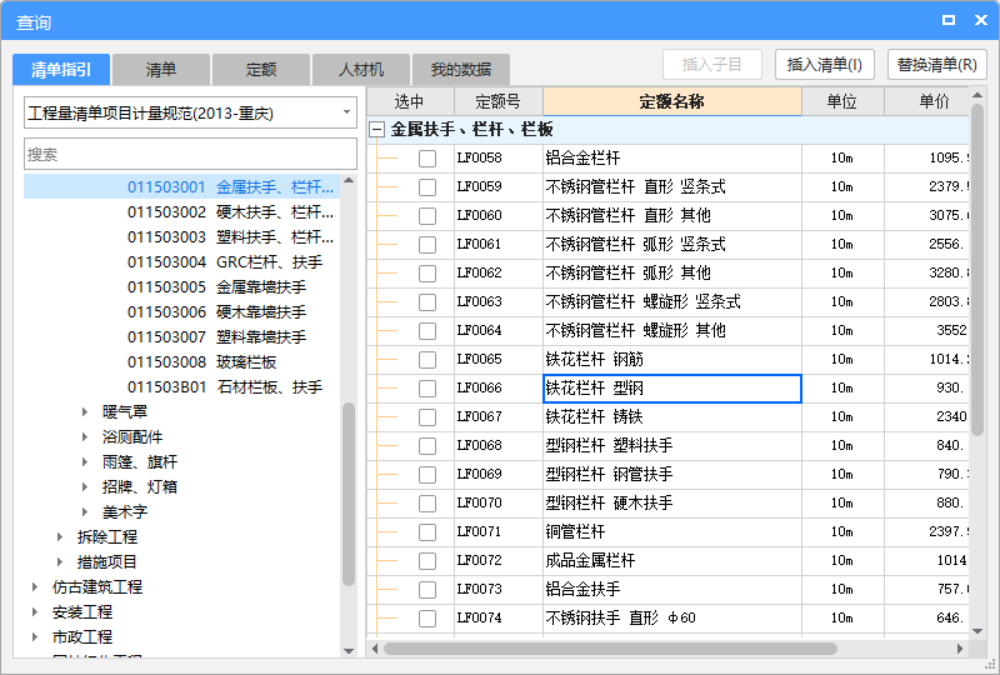The width and height of the screenshot is (1000, 675).
Task: Click the 插入清单(I) button
Action: click(825, 64)
